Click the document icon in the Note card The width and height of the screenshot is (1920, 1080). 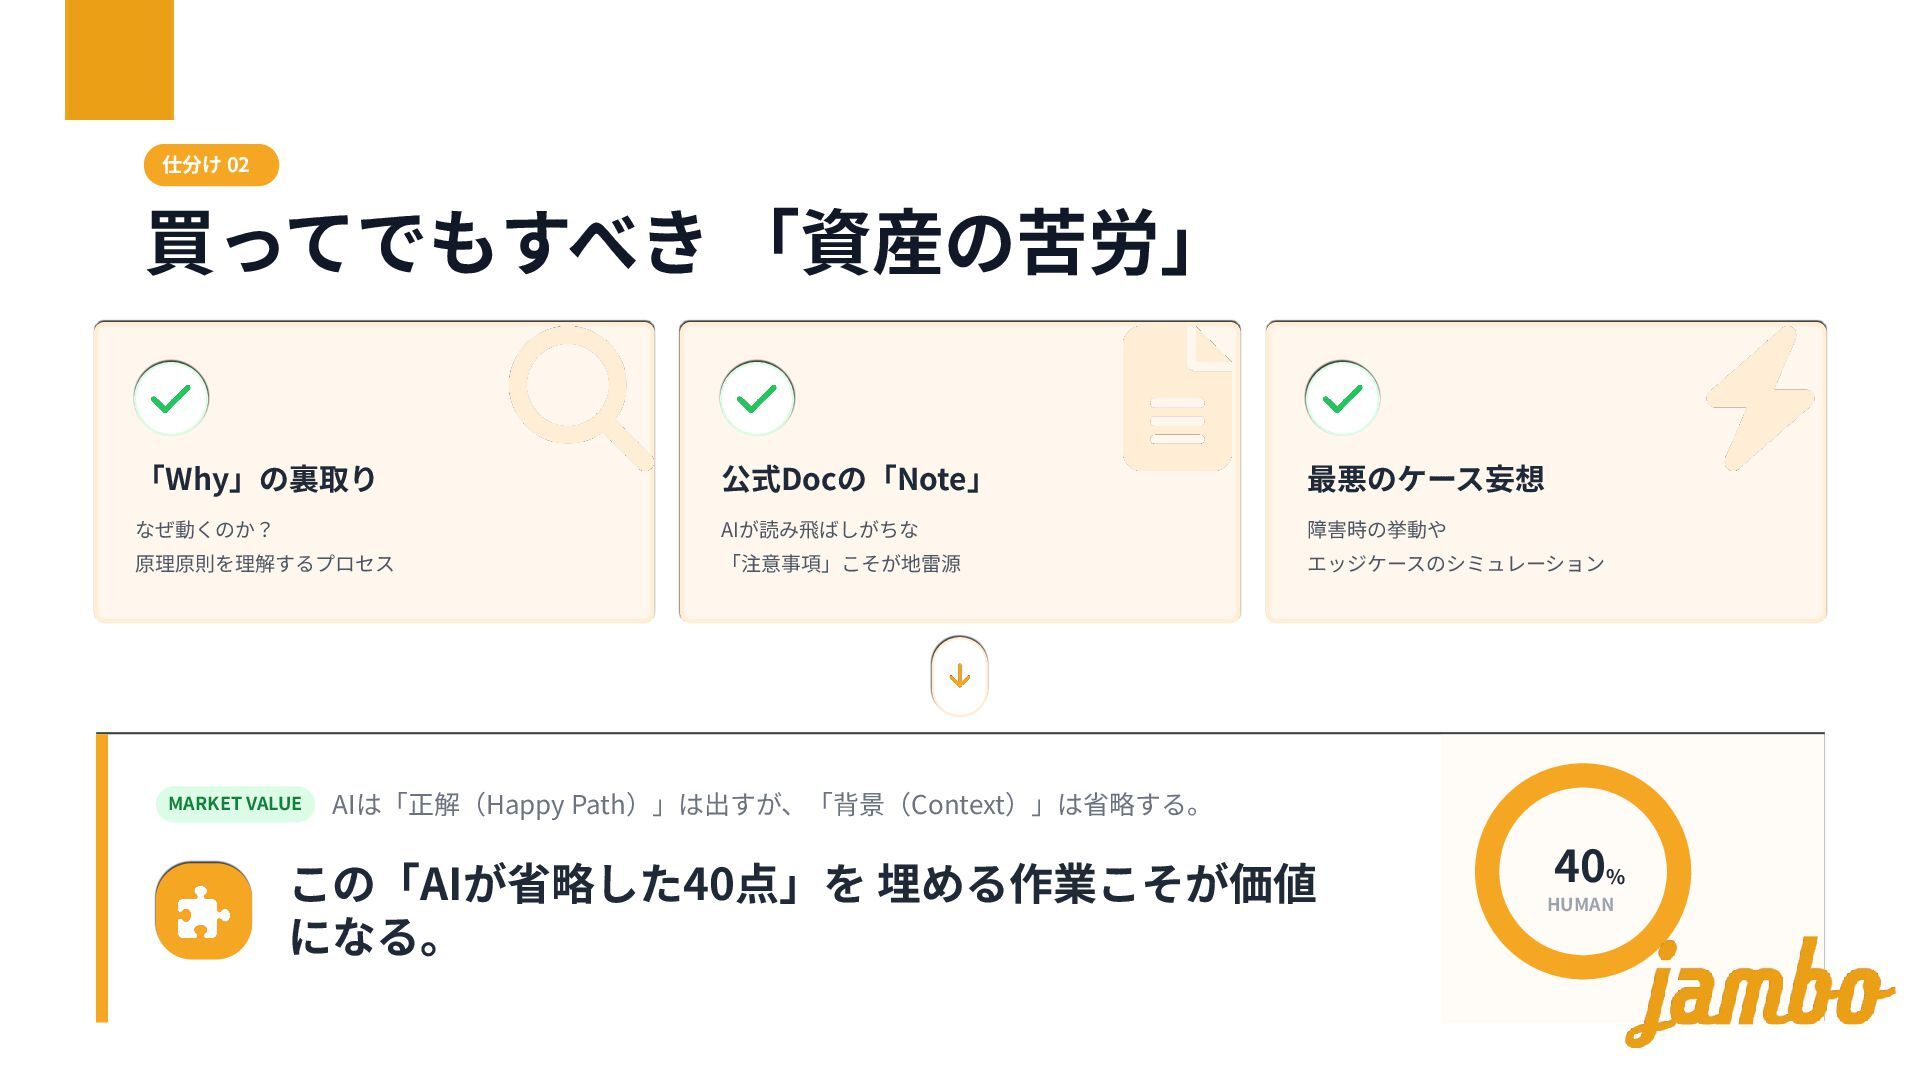(1177, 397)
